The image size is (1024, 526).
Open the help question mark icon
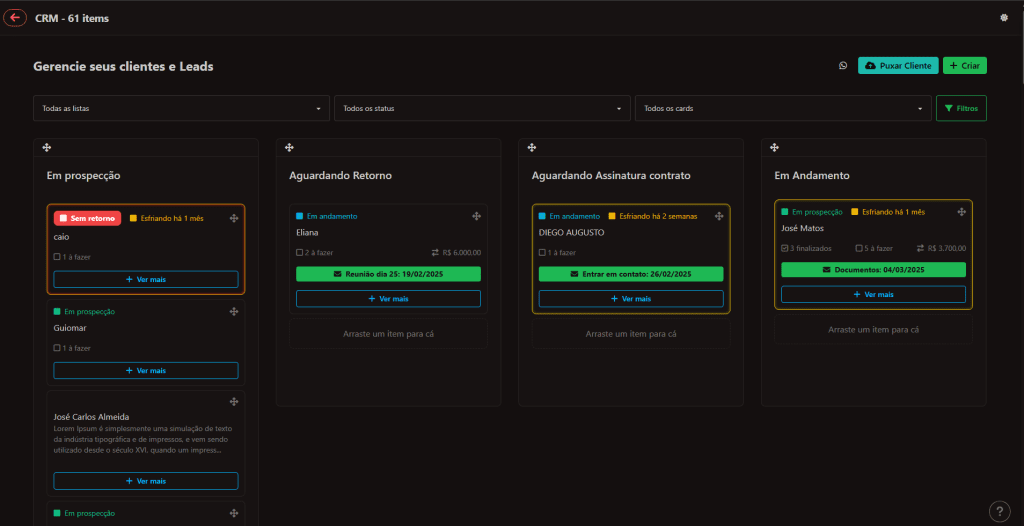pos(999,511)
